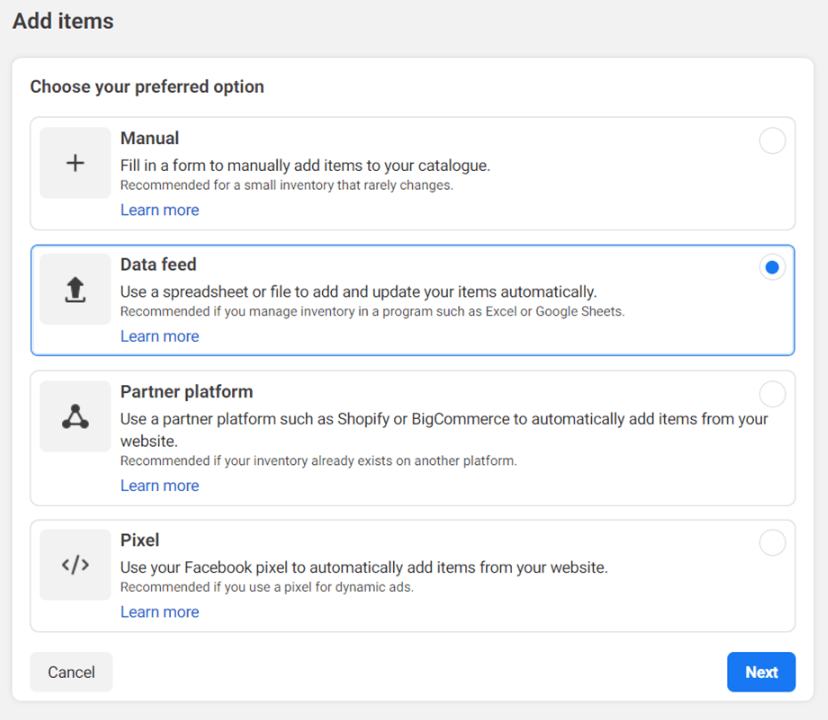Viewport: 828px width, 720px height.
Task: Click the Partner platform network icon
Action: (x=75, y=414)
